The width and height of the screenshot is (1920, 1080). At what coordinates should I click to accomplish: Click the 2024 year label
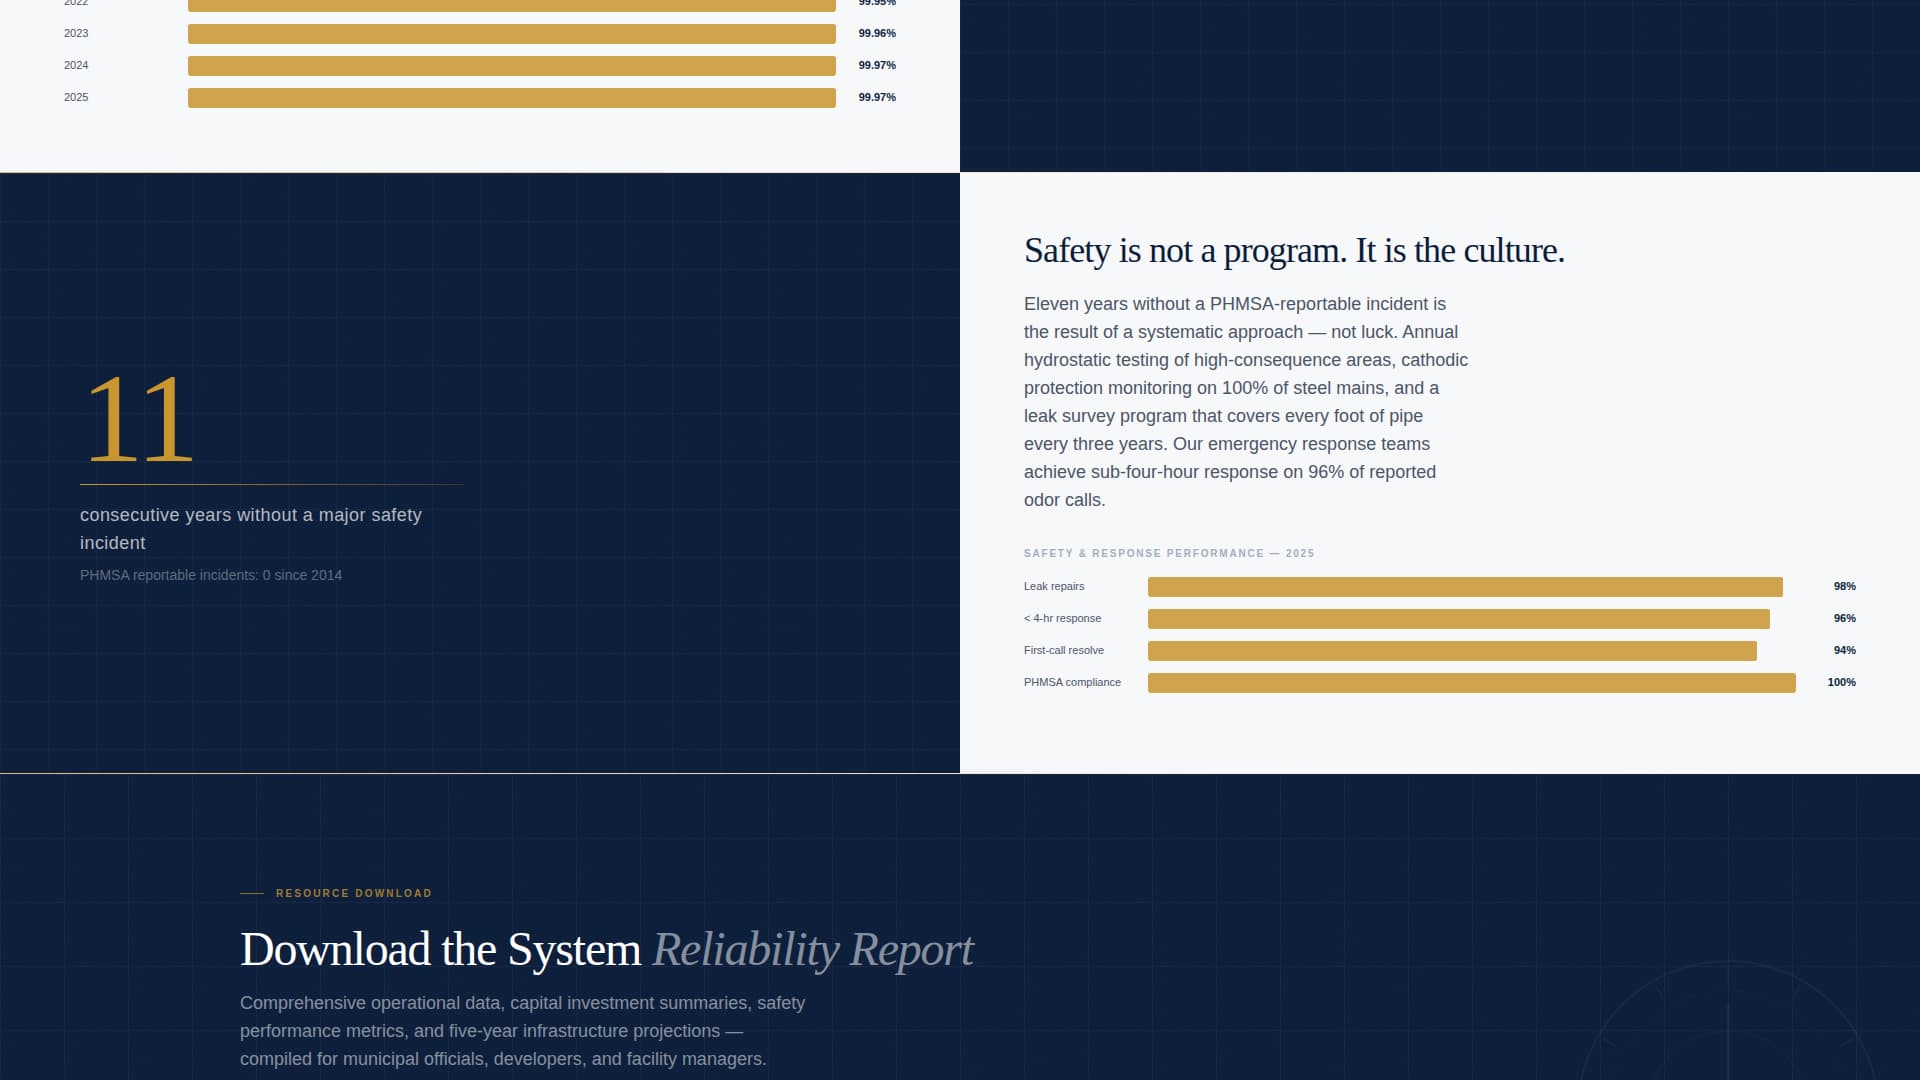coord(76,65)
